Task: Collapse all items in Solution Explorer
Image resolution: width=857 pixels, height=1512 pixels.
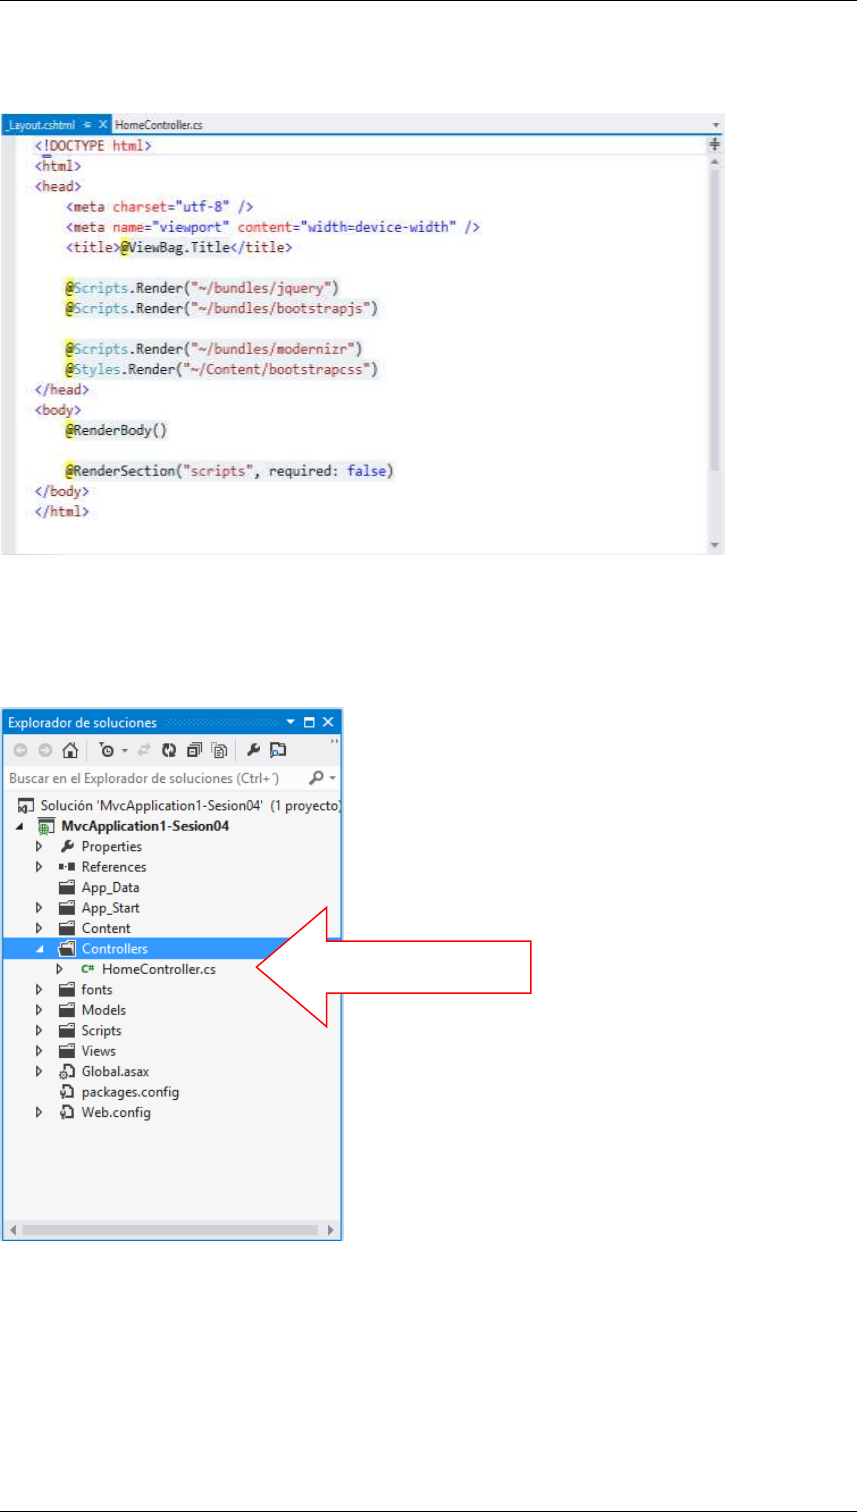Action: click(194, 750)
